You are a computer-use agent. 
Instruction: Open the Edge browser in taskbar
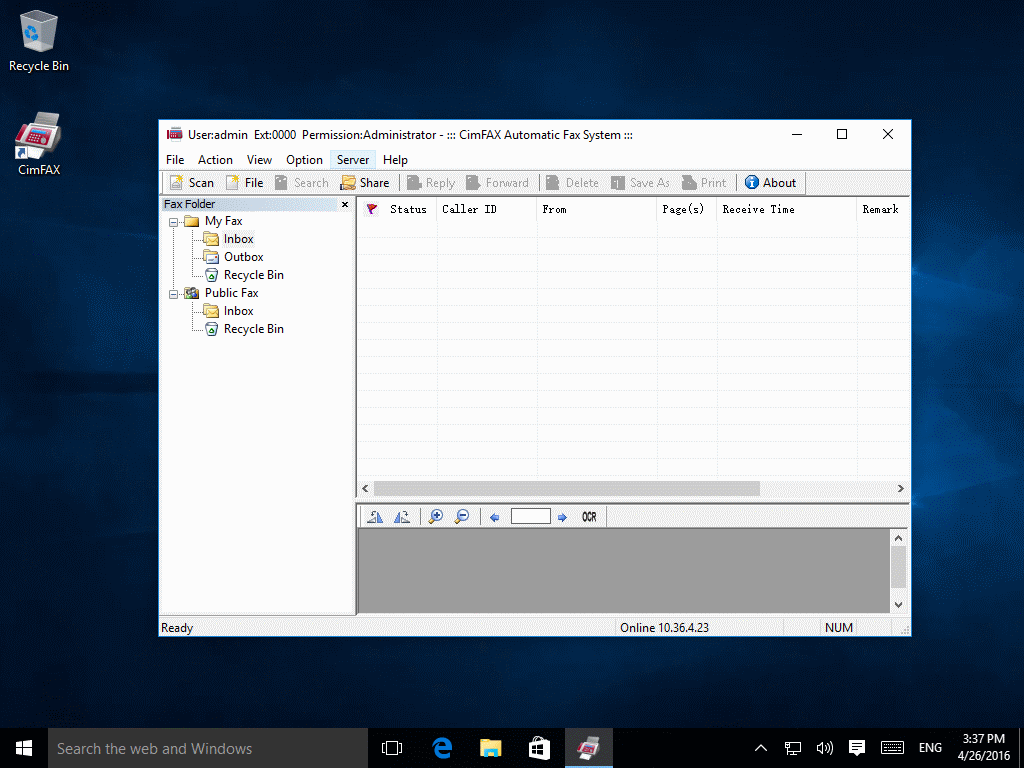tap(443, 748)
